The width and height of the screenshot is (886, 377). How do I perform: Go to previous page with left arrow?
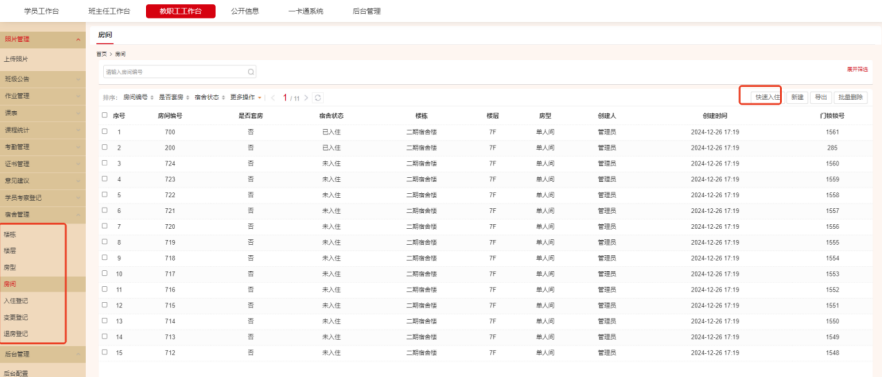(273, 98)
